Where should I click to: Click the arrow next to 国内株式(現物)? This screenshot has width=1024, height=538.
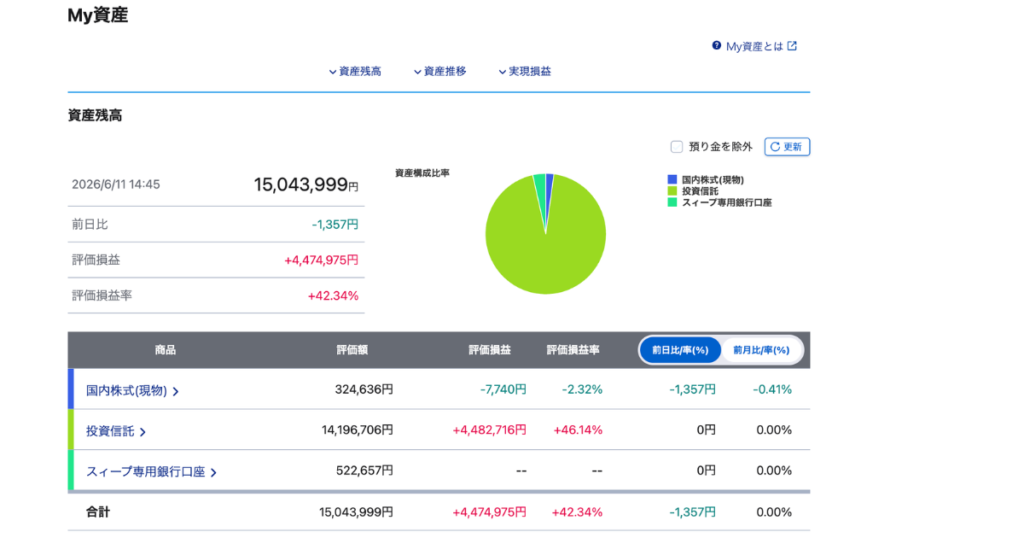click(175, 392)
